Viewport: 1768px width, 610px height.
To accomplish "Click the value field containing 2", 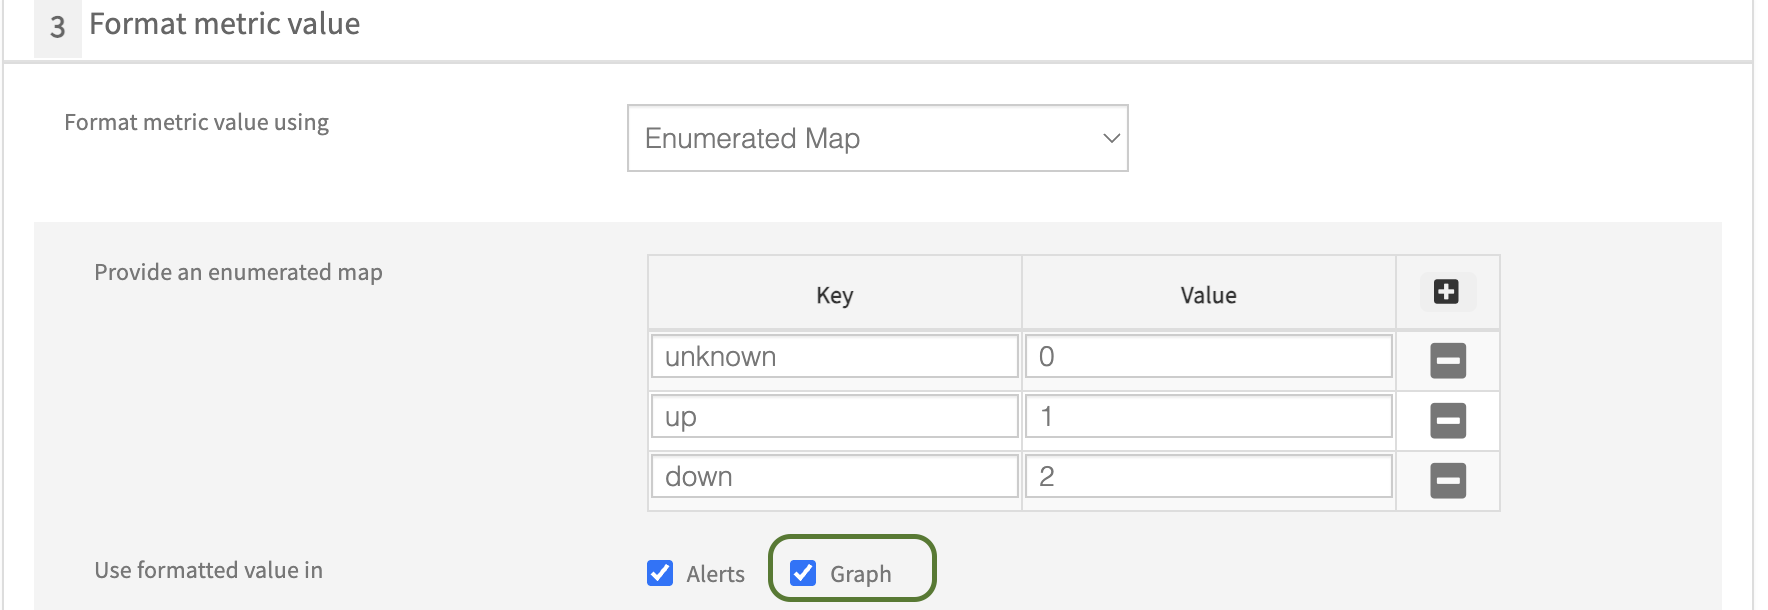I will coord(1208,477).
